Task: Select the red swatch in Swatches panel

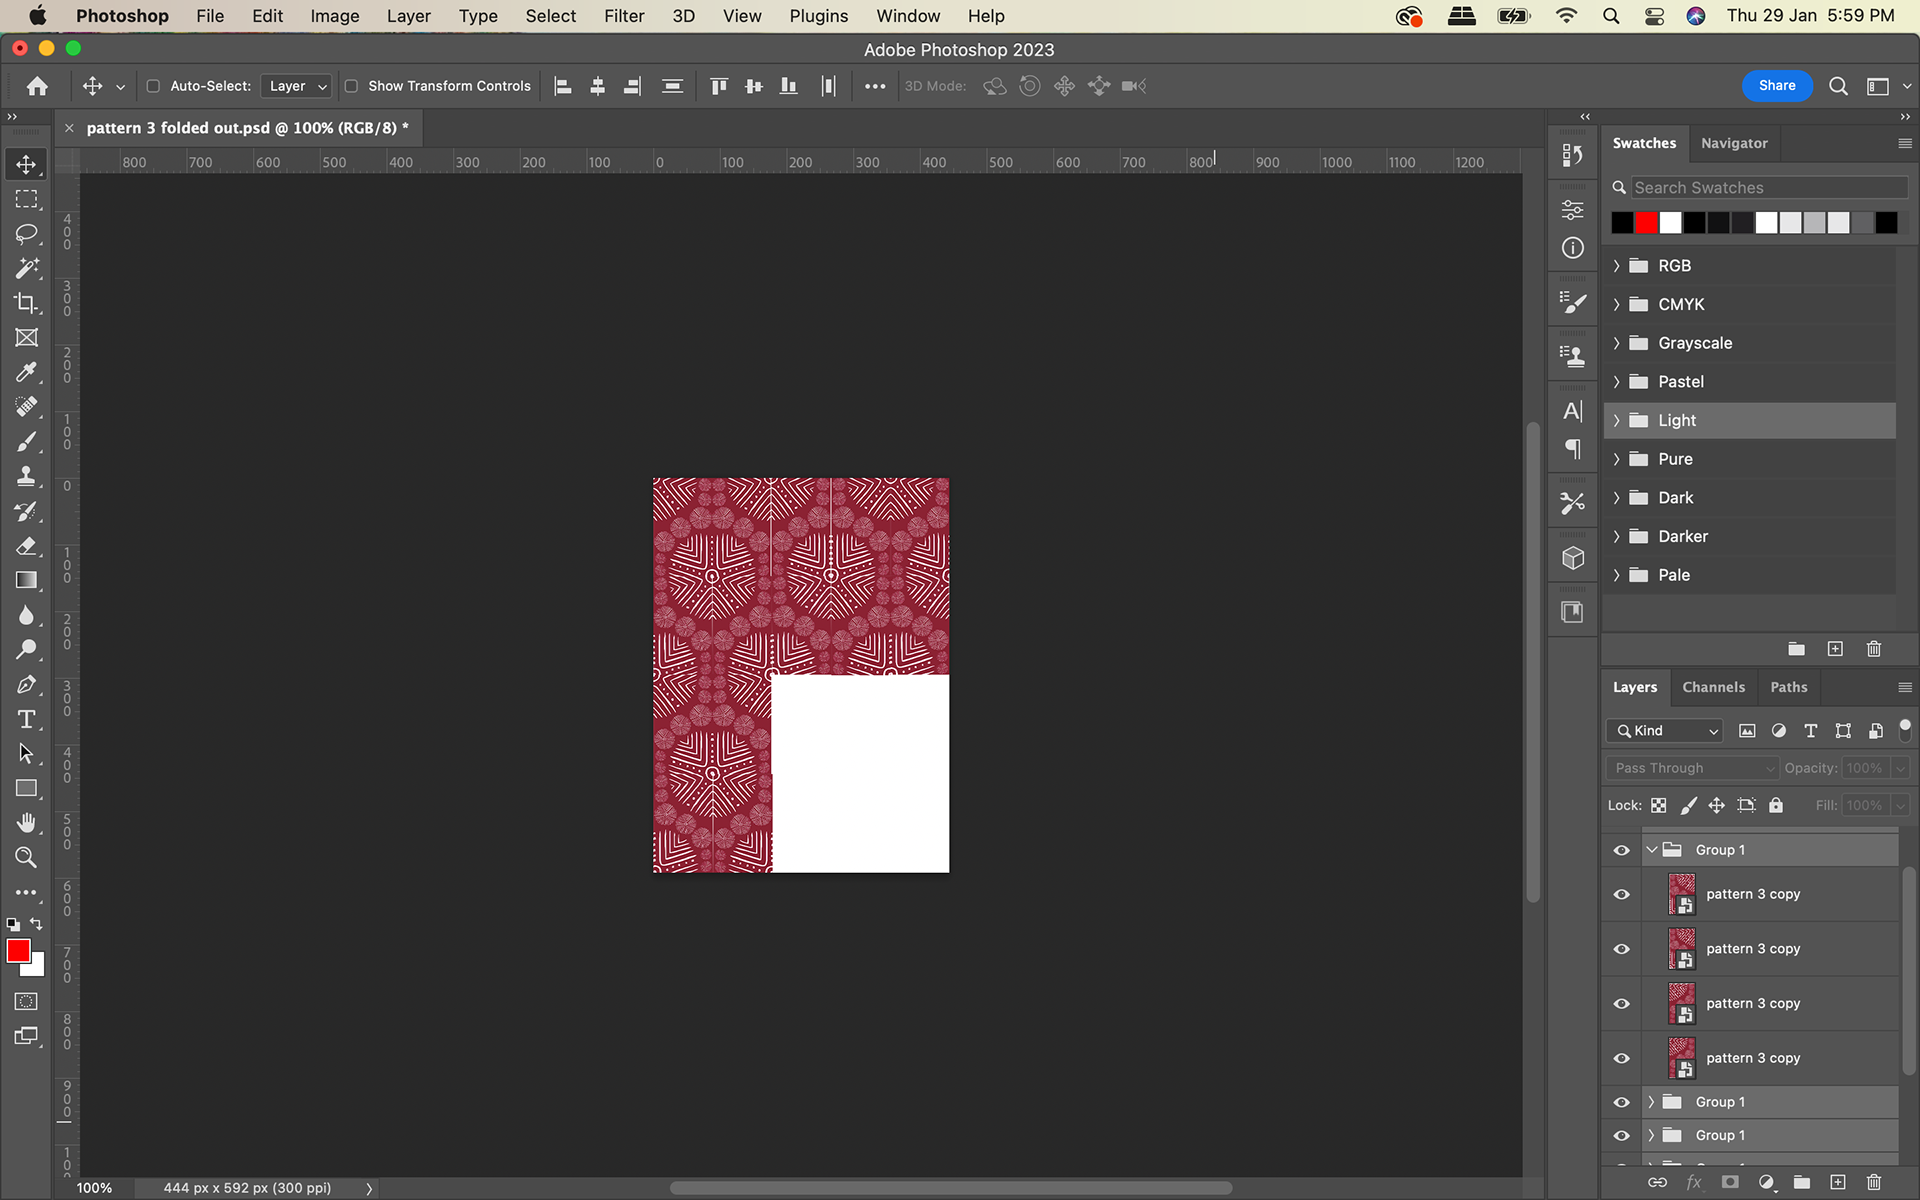Action: tap(1644, 222)
